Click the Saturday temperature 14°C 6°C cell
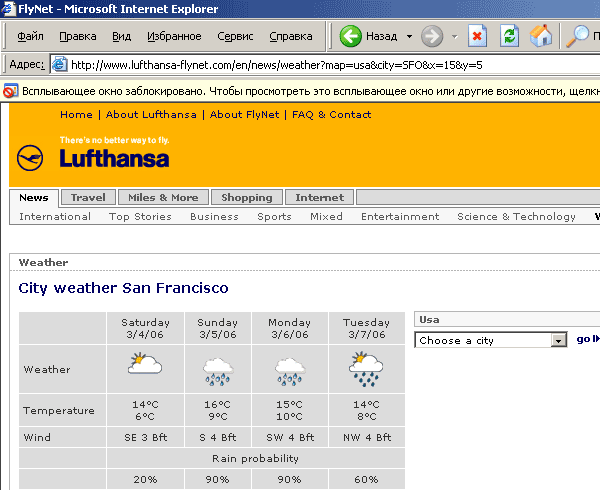The image size is (600, 490). [145, 410]
